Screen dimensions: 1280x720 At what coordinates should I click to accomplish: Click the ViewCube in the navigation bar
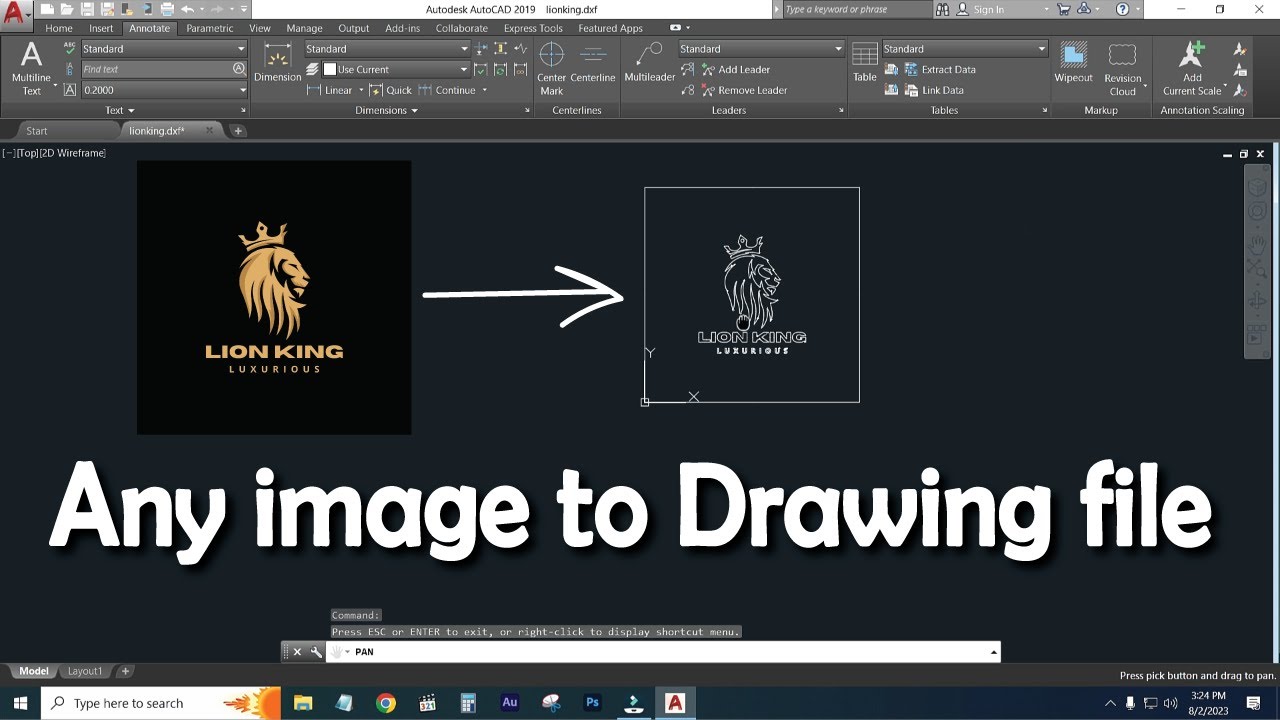pos(1256,187)
